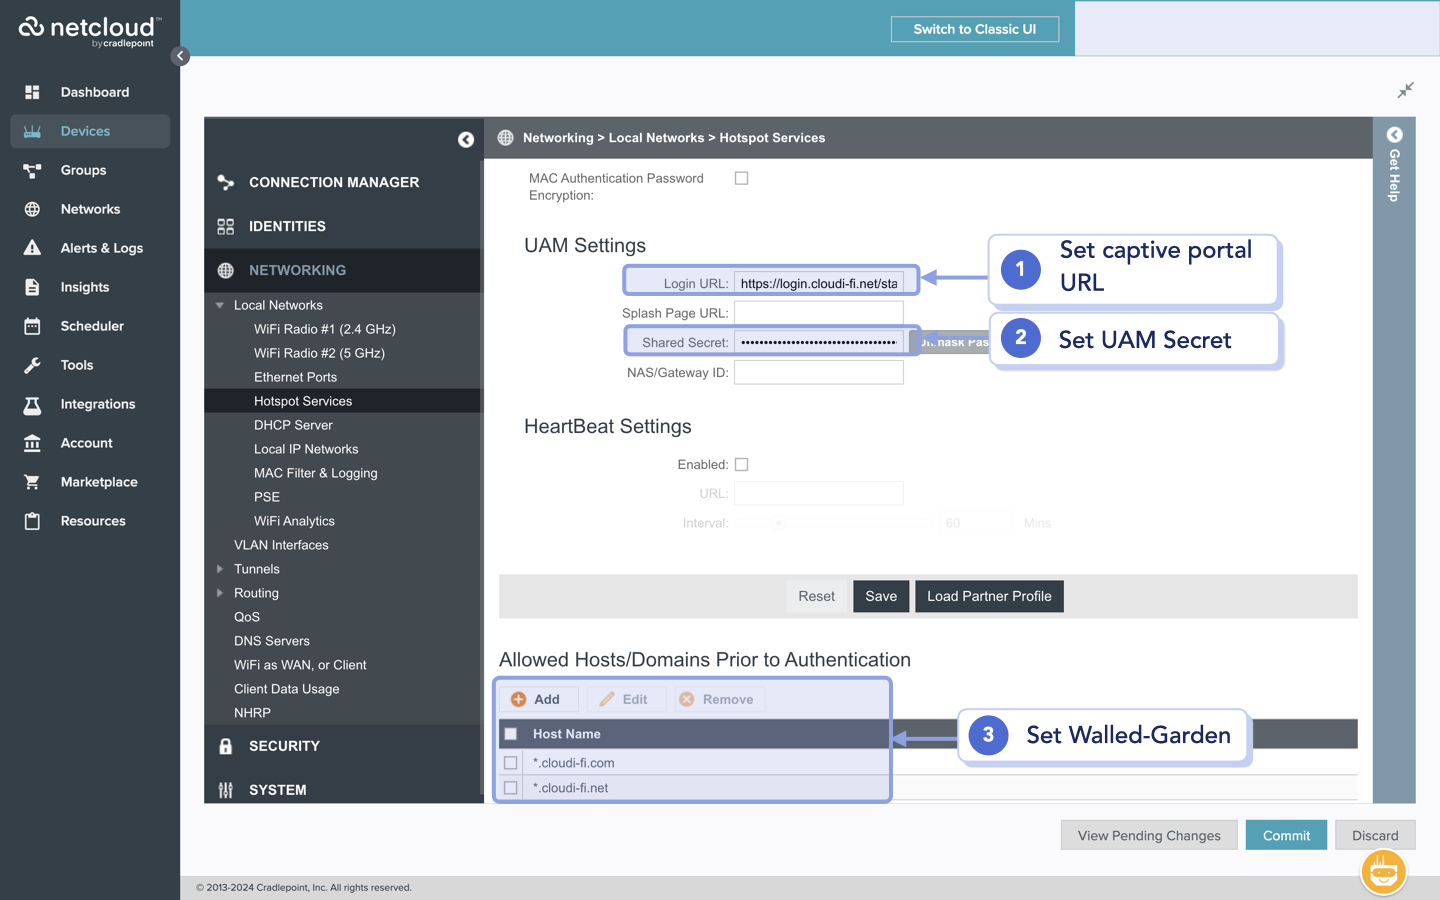
Task: Open the Scheduler calendar icon
Action: point(32,326)
